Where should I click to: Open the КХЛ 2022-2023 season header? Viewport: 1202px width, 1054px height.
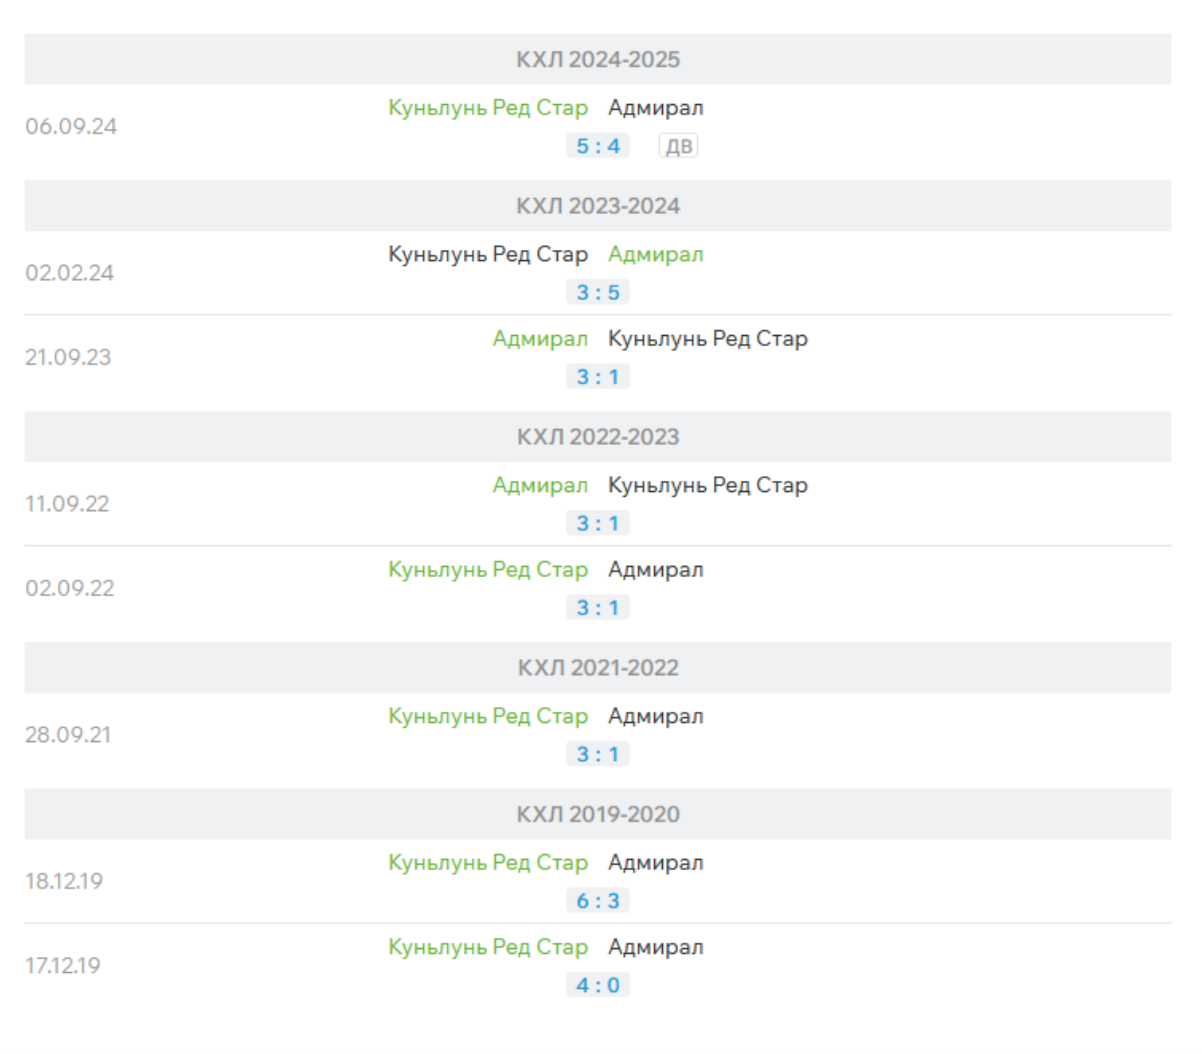597,437
